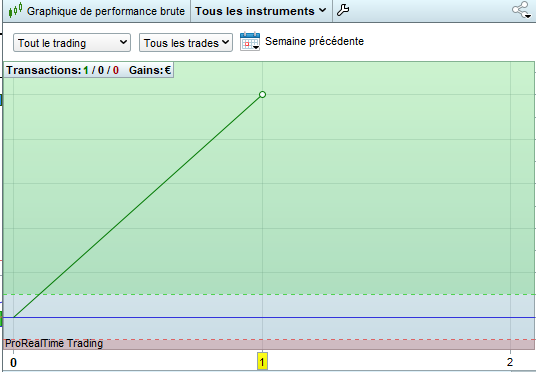Click the yellow '1' axis marker
536x372 pixels.
click(262, 362)
